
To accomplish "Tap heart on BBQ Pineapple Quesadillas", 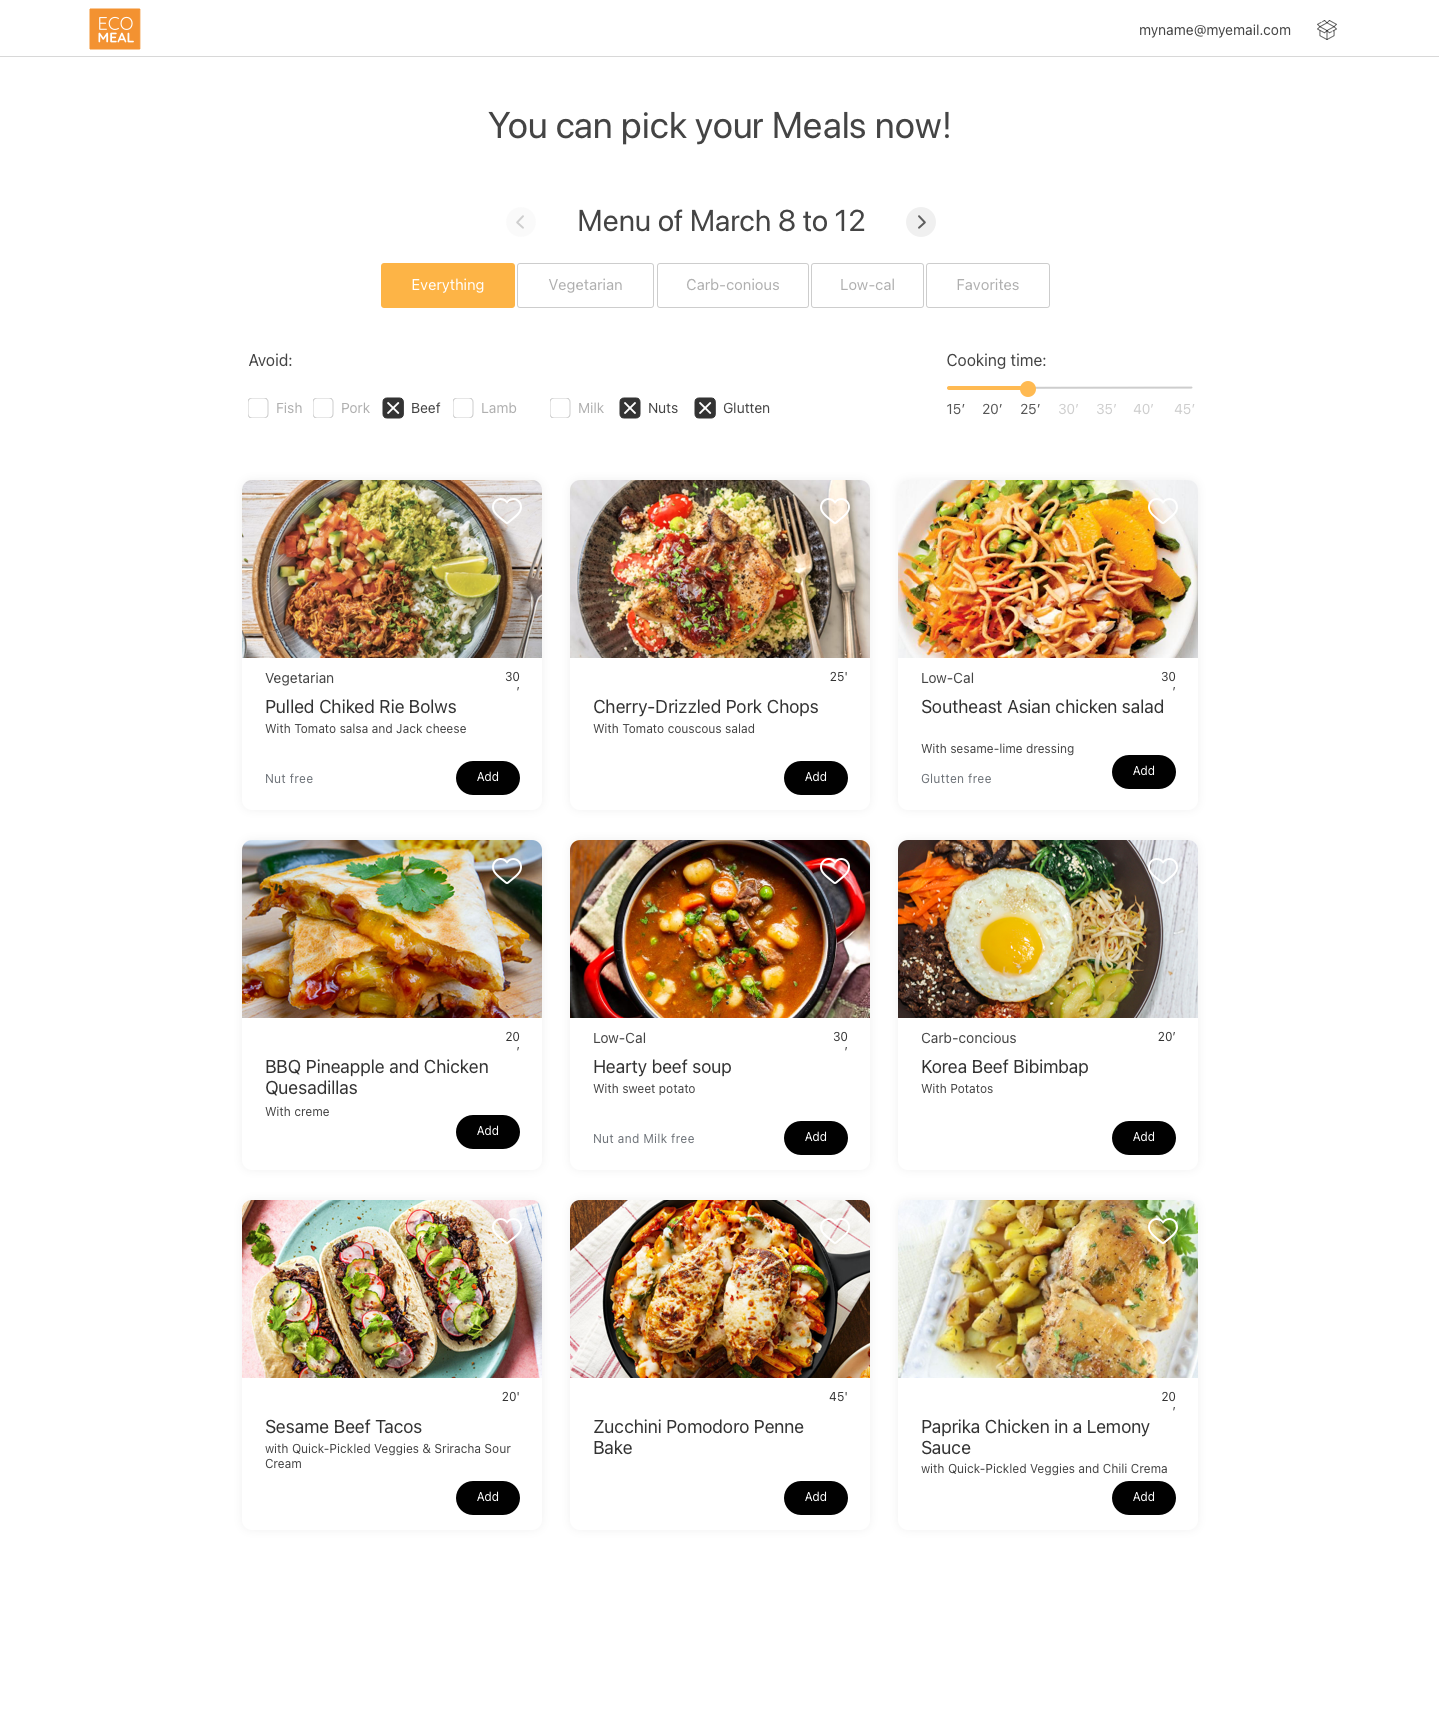I will pyautogui.click(x=507, y=870).
